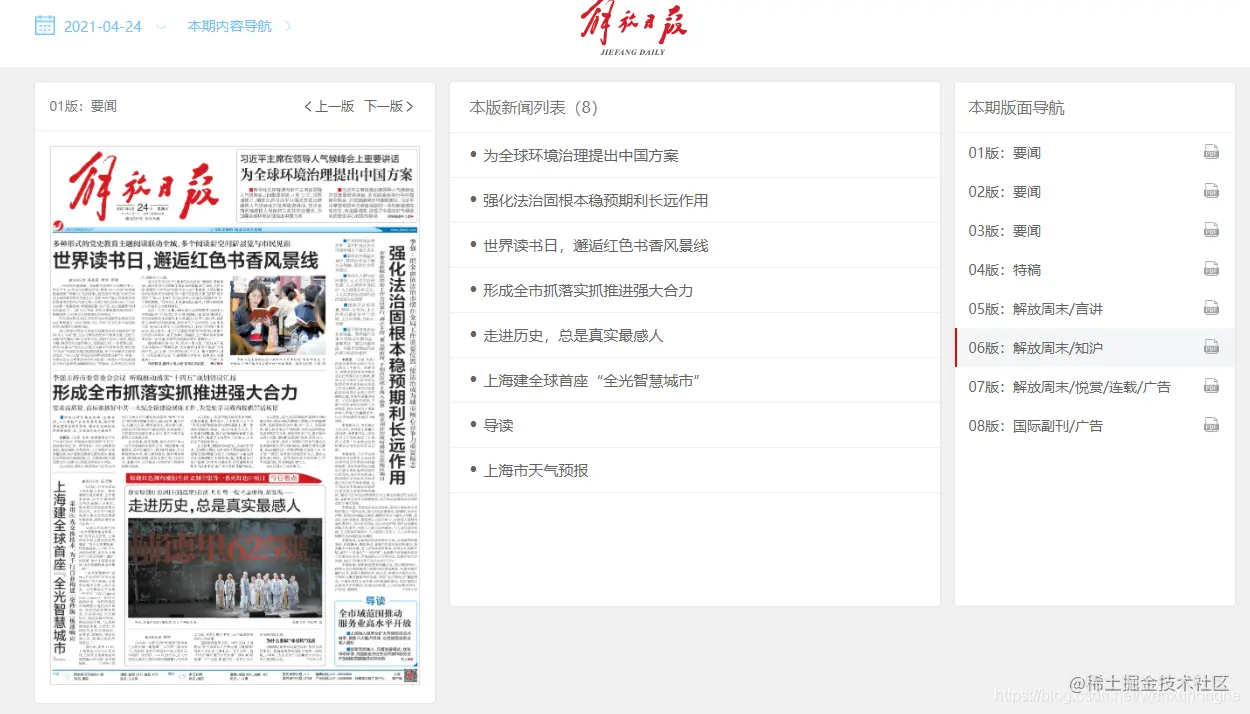Click 为全球环境治理提出中国方案 headline in preview
This screenshot has height=714, width=1250.
coord(326,174)
